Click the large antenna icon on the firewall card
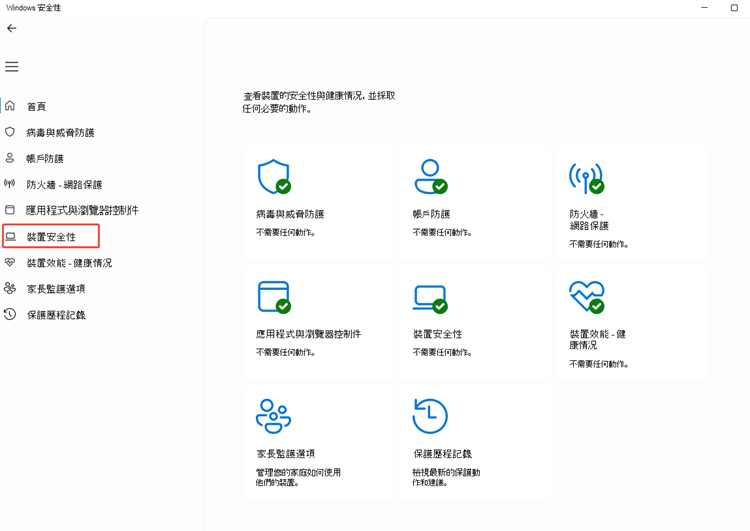Viewport: 750px width, 531px height. click(x=586, y=178)
